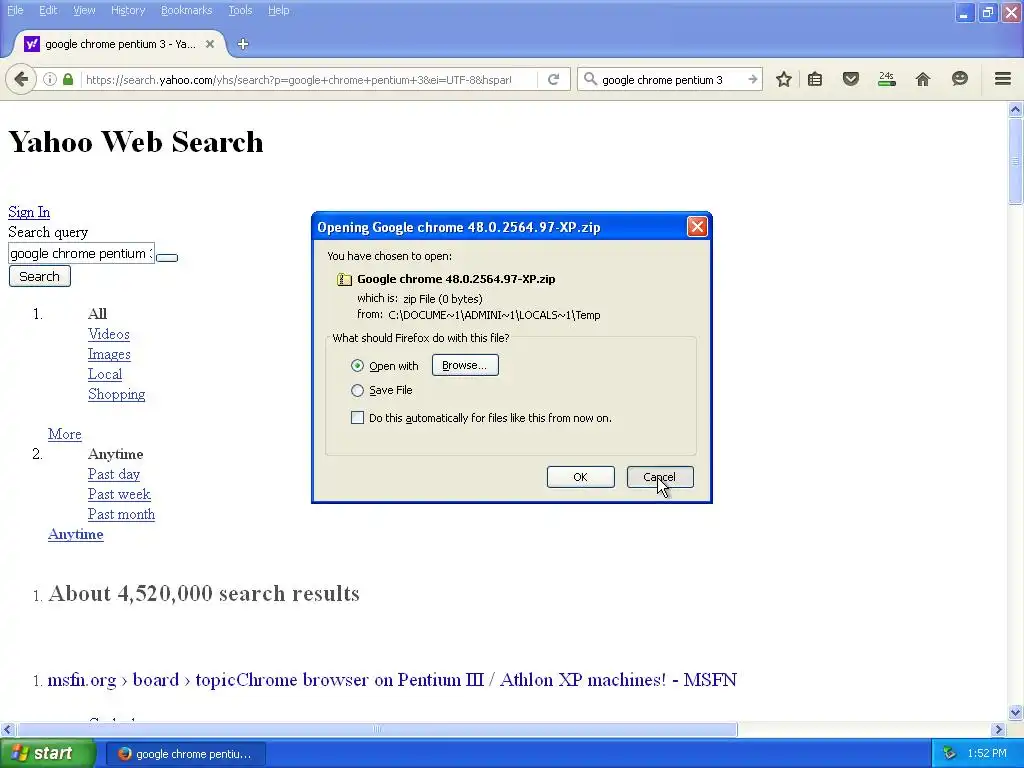Open the Shopping results link
1024x768 pixels.
116,394
